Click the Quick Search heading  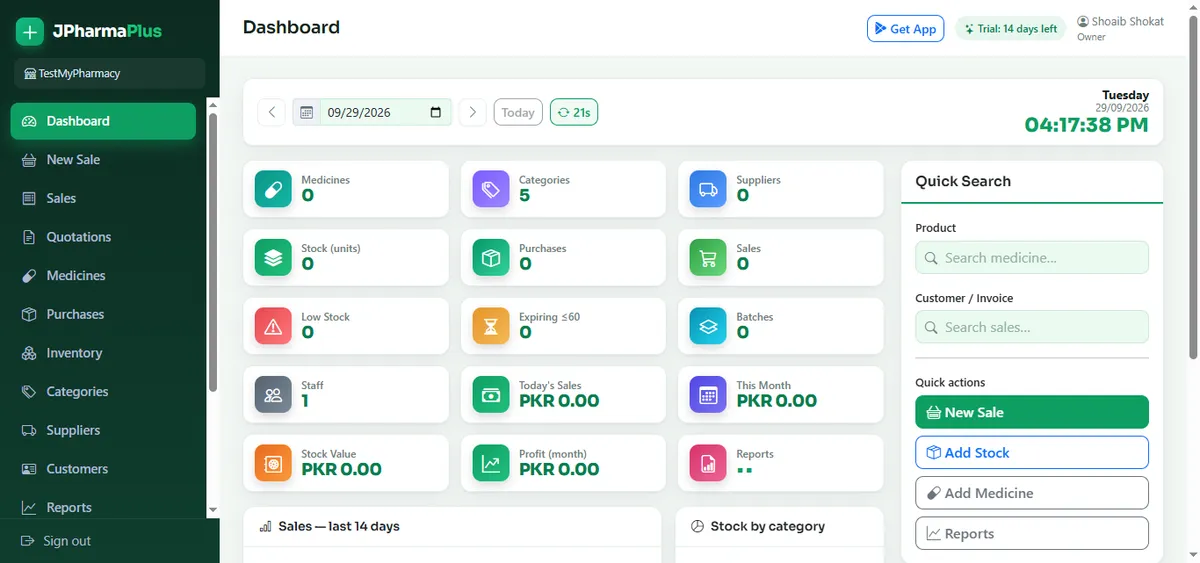click(x=963, y=181)
